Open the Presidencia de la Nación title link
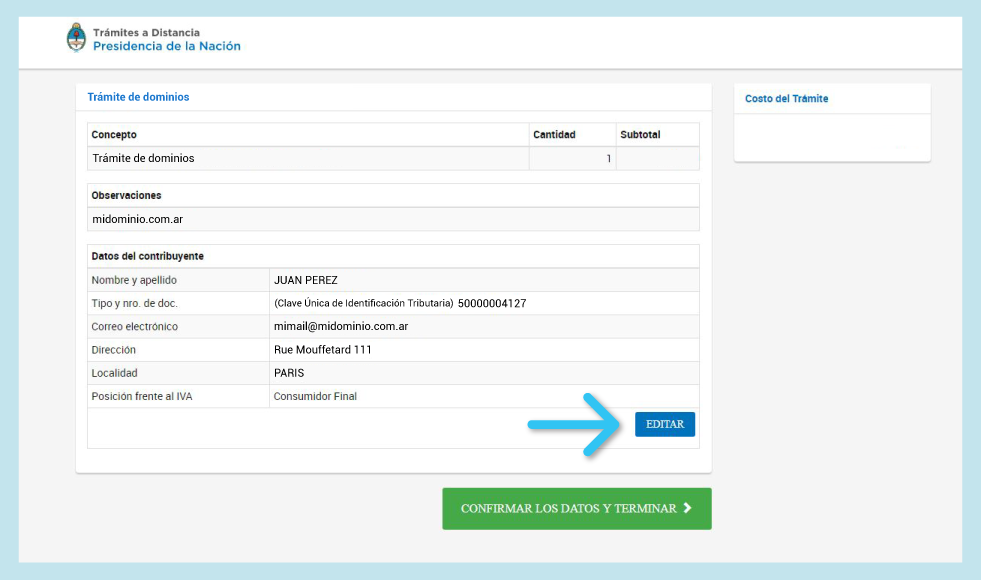Image resolution: width=981 pixels, height=580 pixels. tap(166, 46)
